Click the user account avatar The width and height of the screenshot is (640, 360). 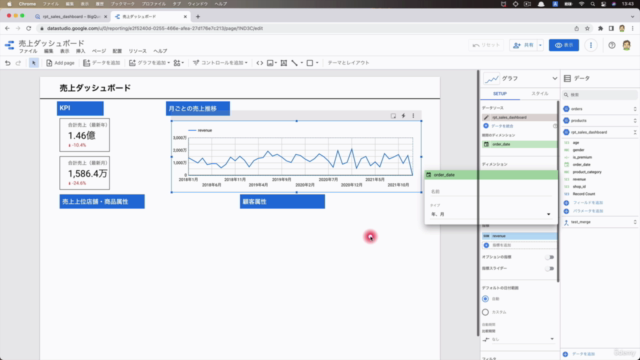(627, 45)
